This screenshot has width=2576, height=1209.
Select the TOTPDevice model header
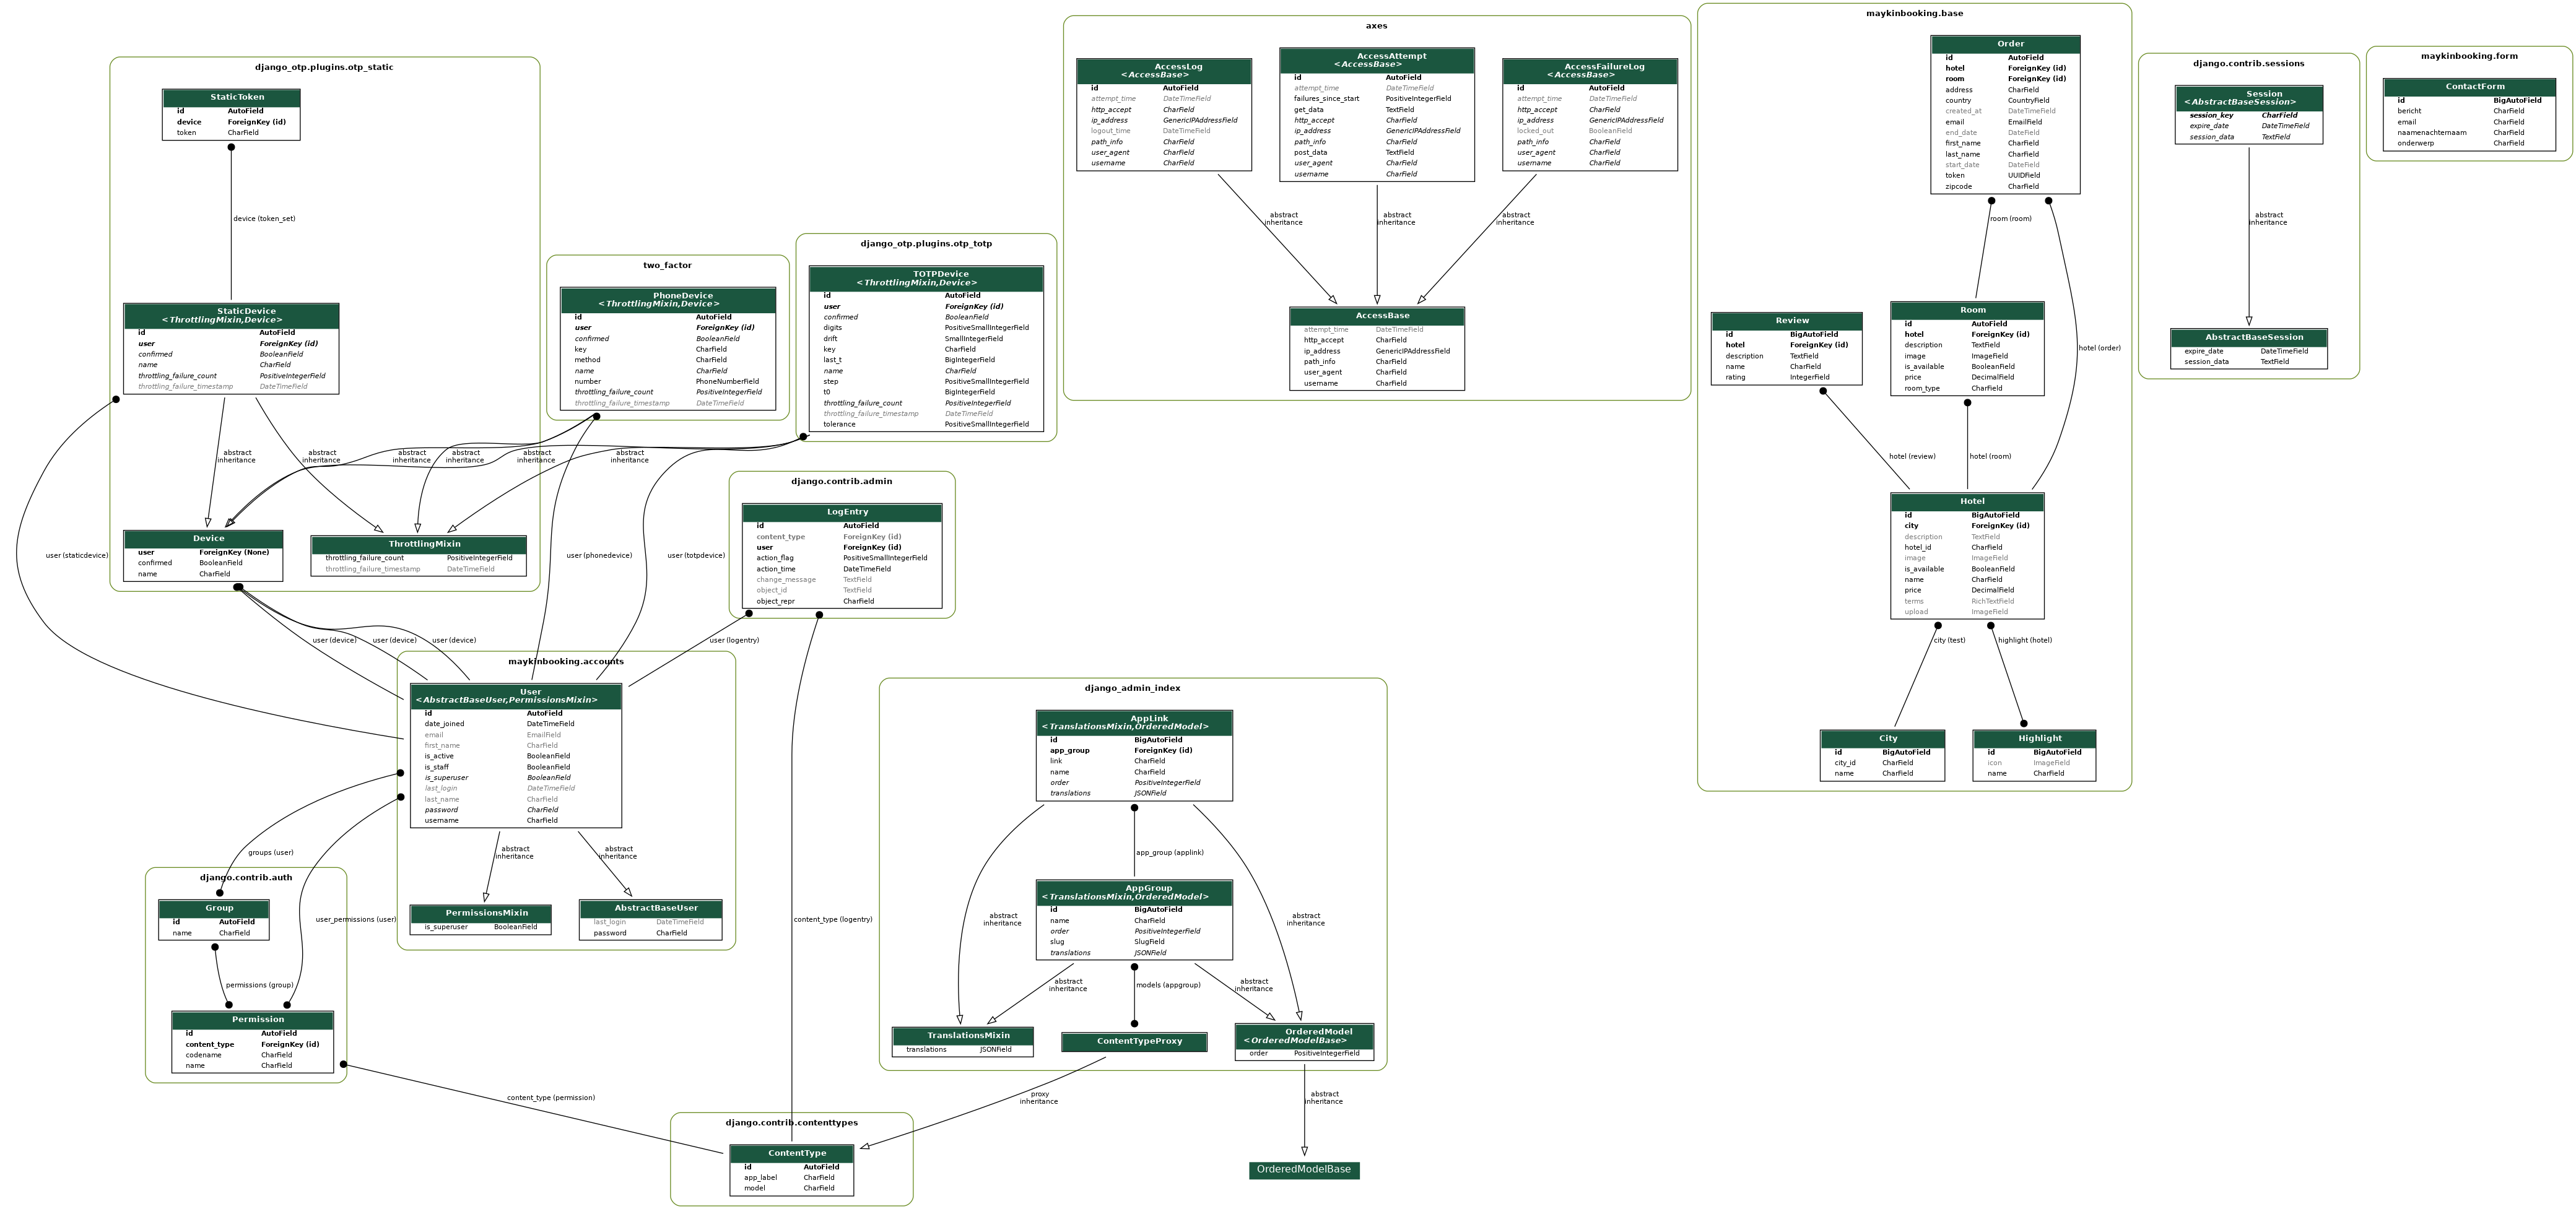926,278
